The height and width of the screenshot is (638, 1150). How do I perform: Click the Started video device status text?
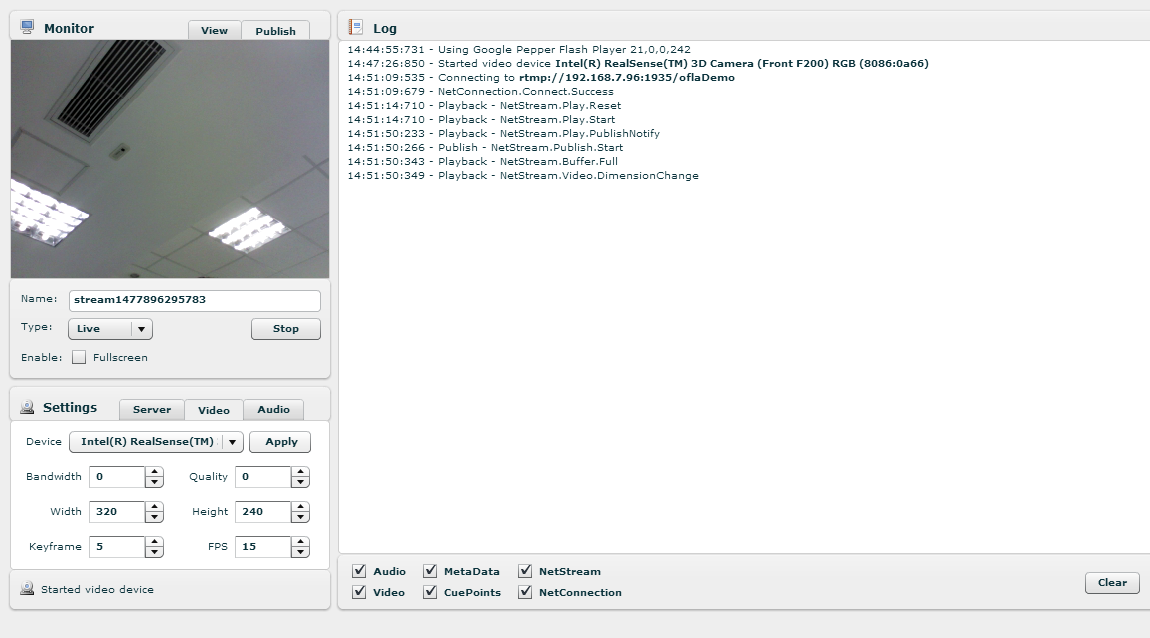[x=98, y=589]
